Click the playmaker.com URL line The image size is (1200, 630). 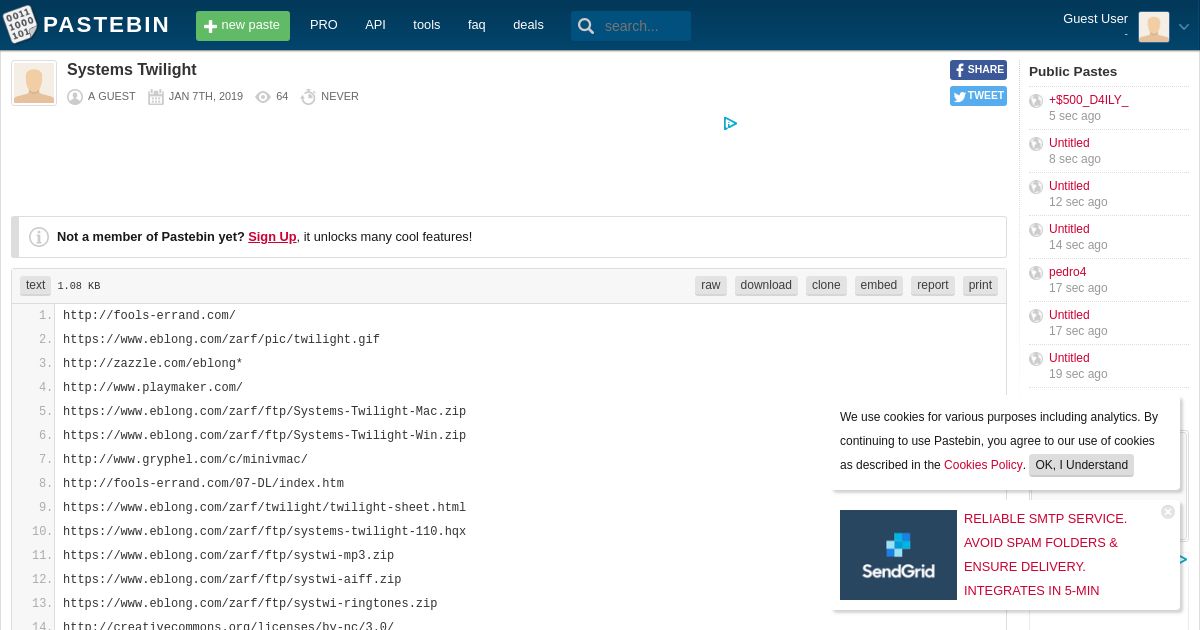click(x=153, y=388)
